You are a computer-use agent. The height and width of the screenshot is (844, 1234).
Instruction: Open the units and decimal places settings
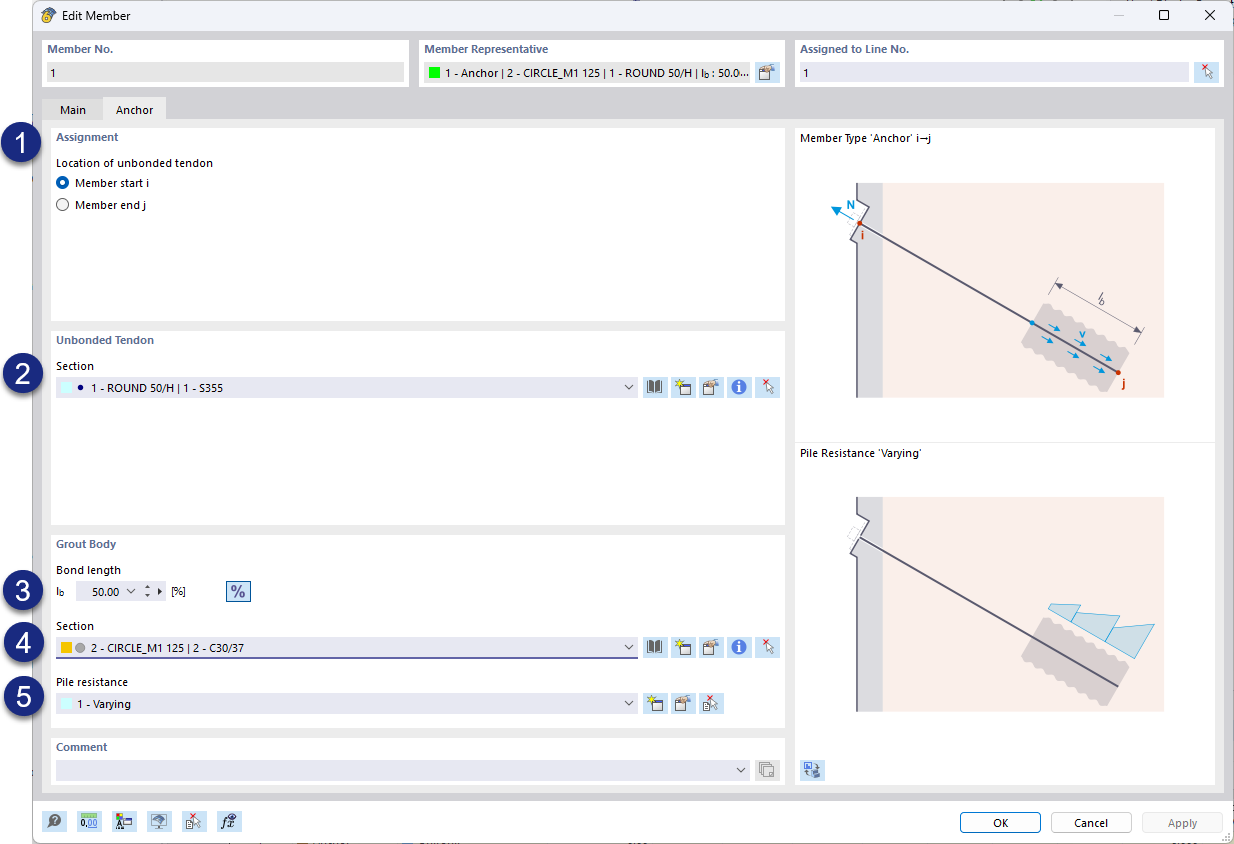(89, 821)
